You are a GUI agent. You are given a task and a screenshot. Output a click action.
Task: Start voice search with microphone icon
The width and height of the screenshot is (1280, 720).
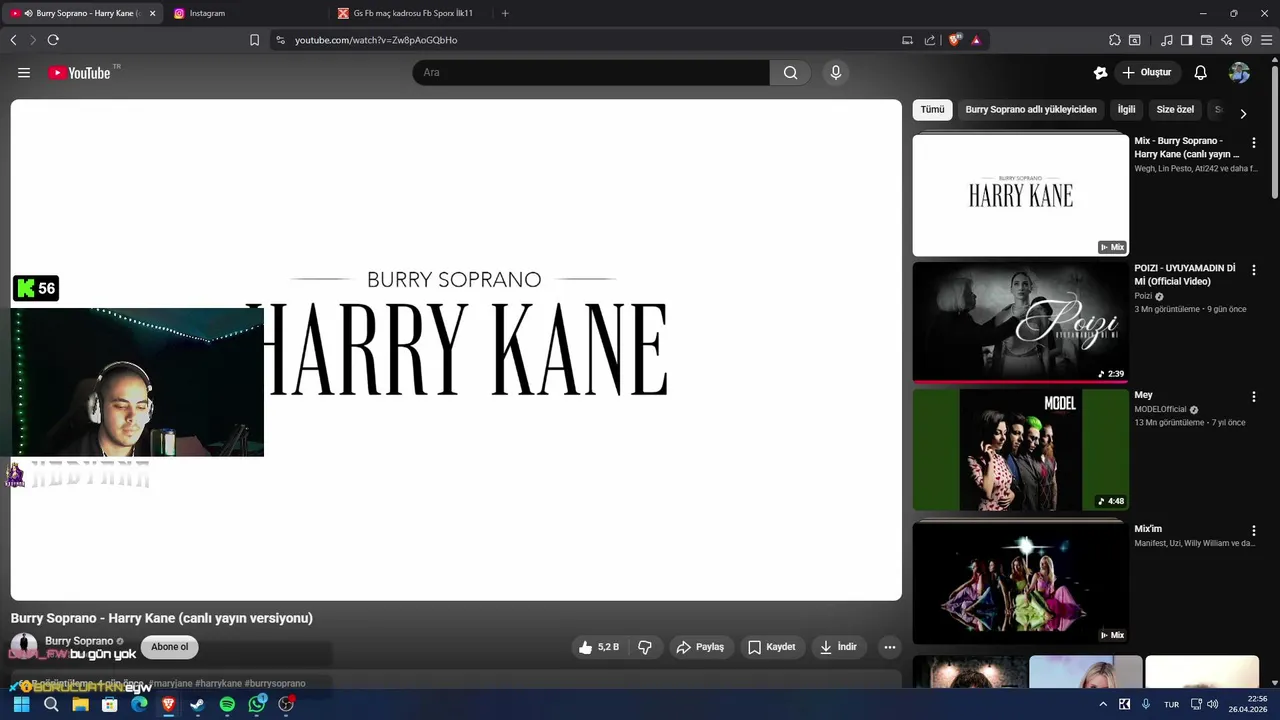836,72
